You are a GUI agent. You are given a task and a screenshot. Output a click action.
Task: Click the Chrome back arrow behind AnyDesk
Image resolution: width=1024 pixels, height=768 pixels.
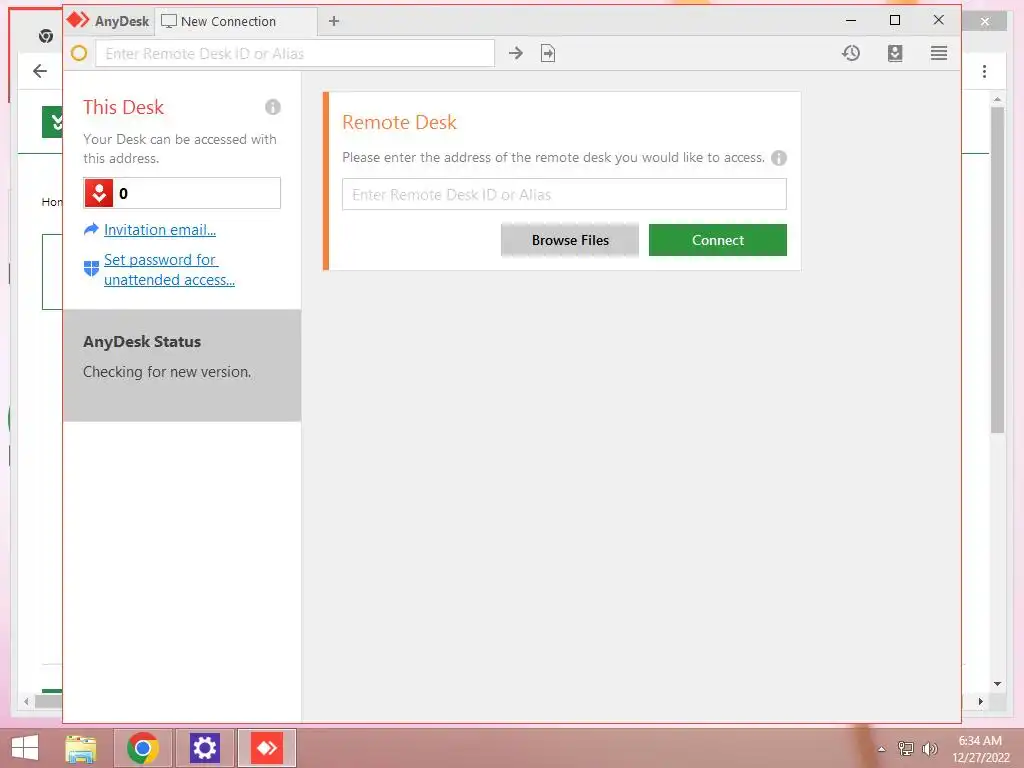pos(40,71)
